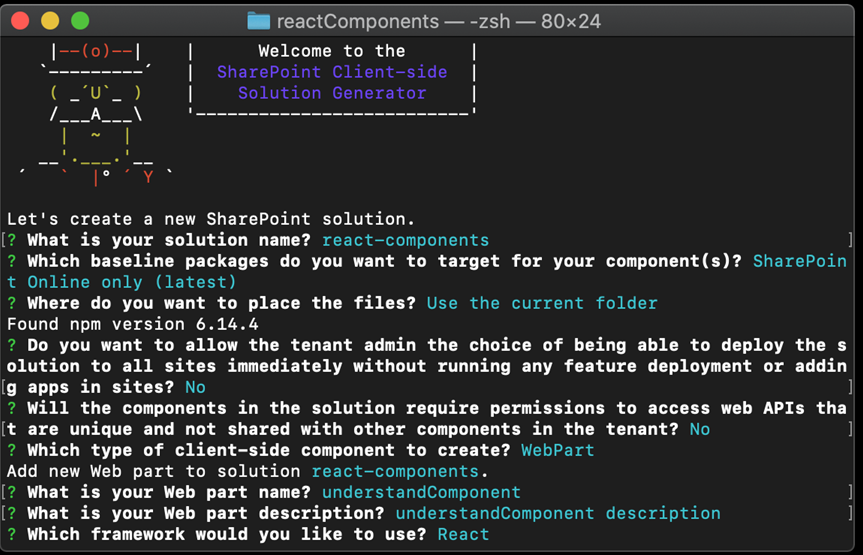Click the green question mark before 'Which framework'

12,535
